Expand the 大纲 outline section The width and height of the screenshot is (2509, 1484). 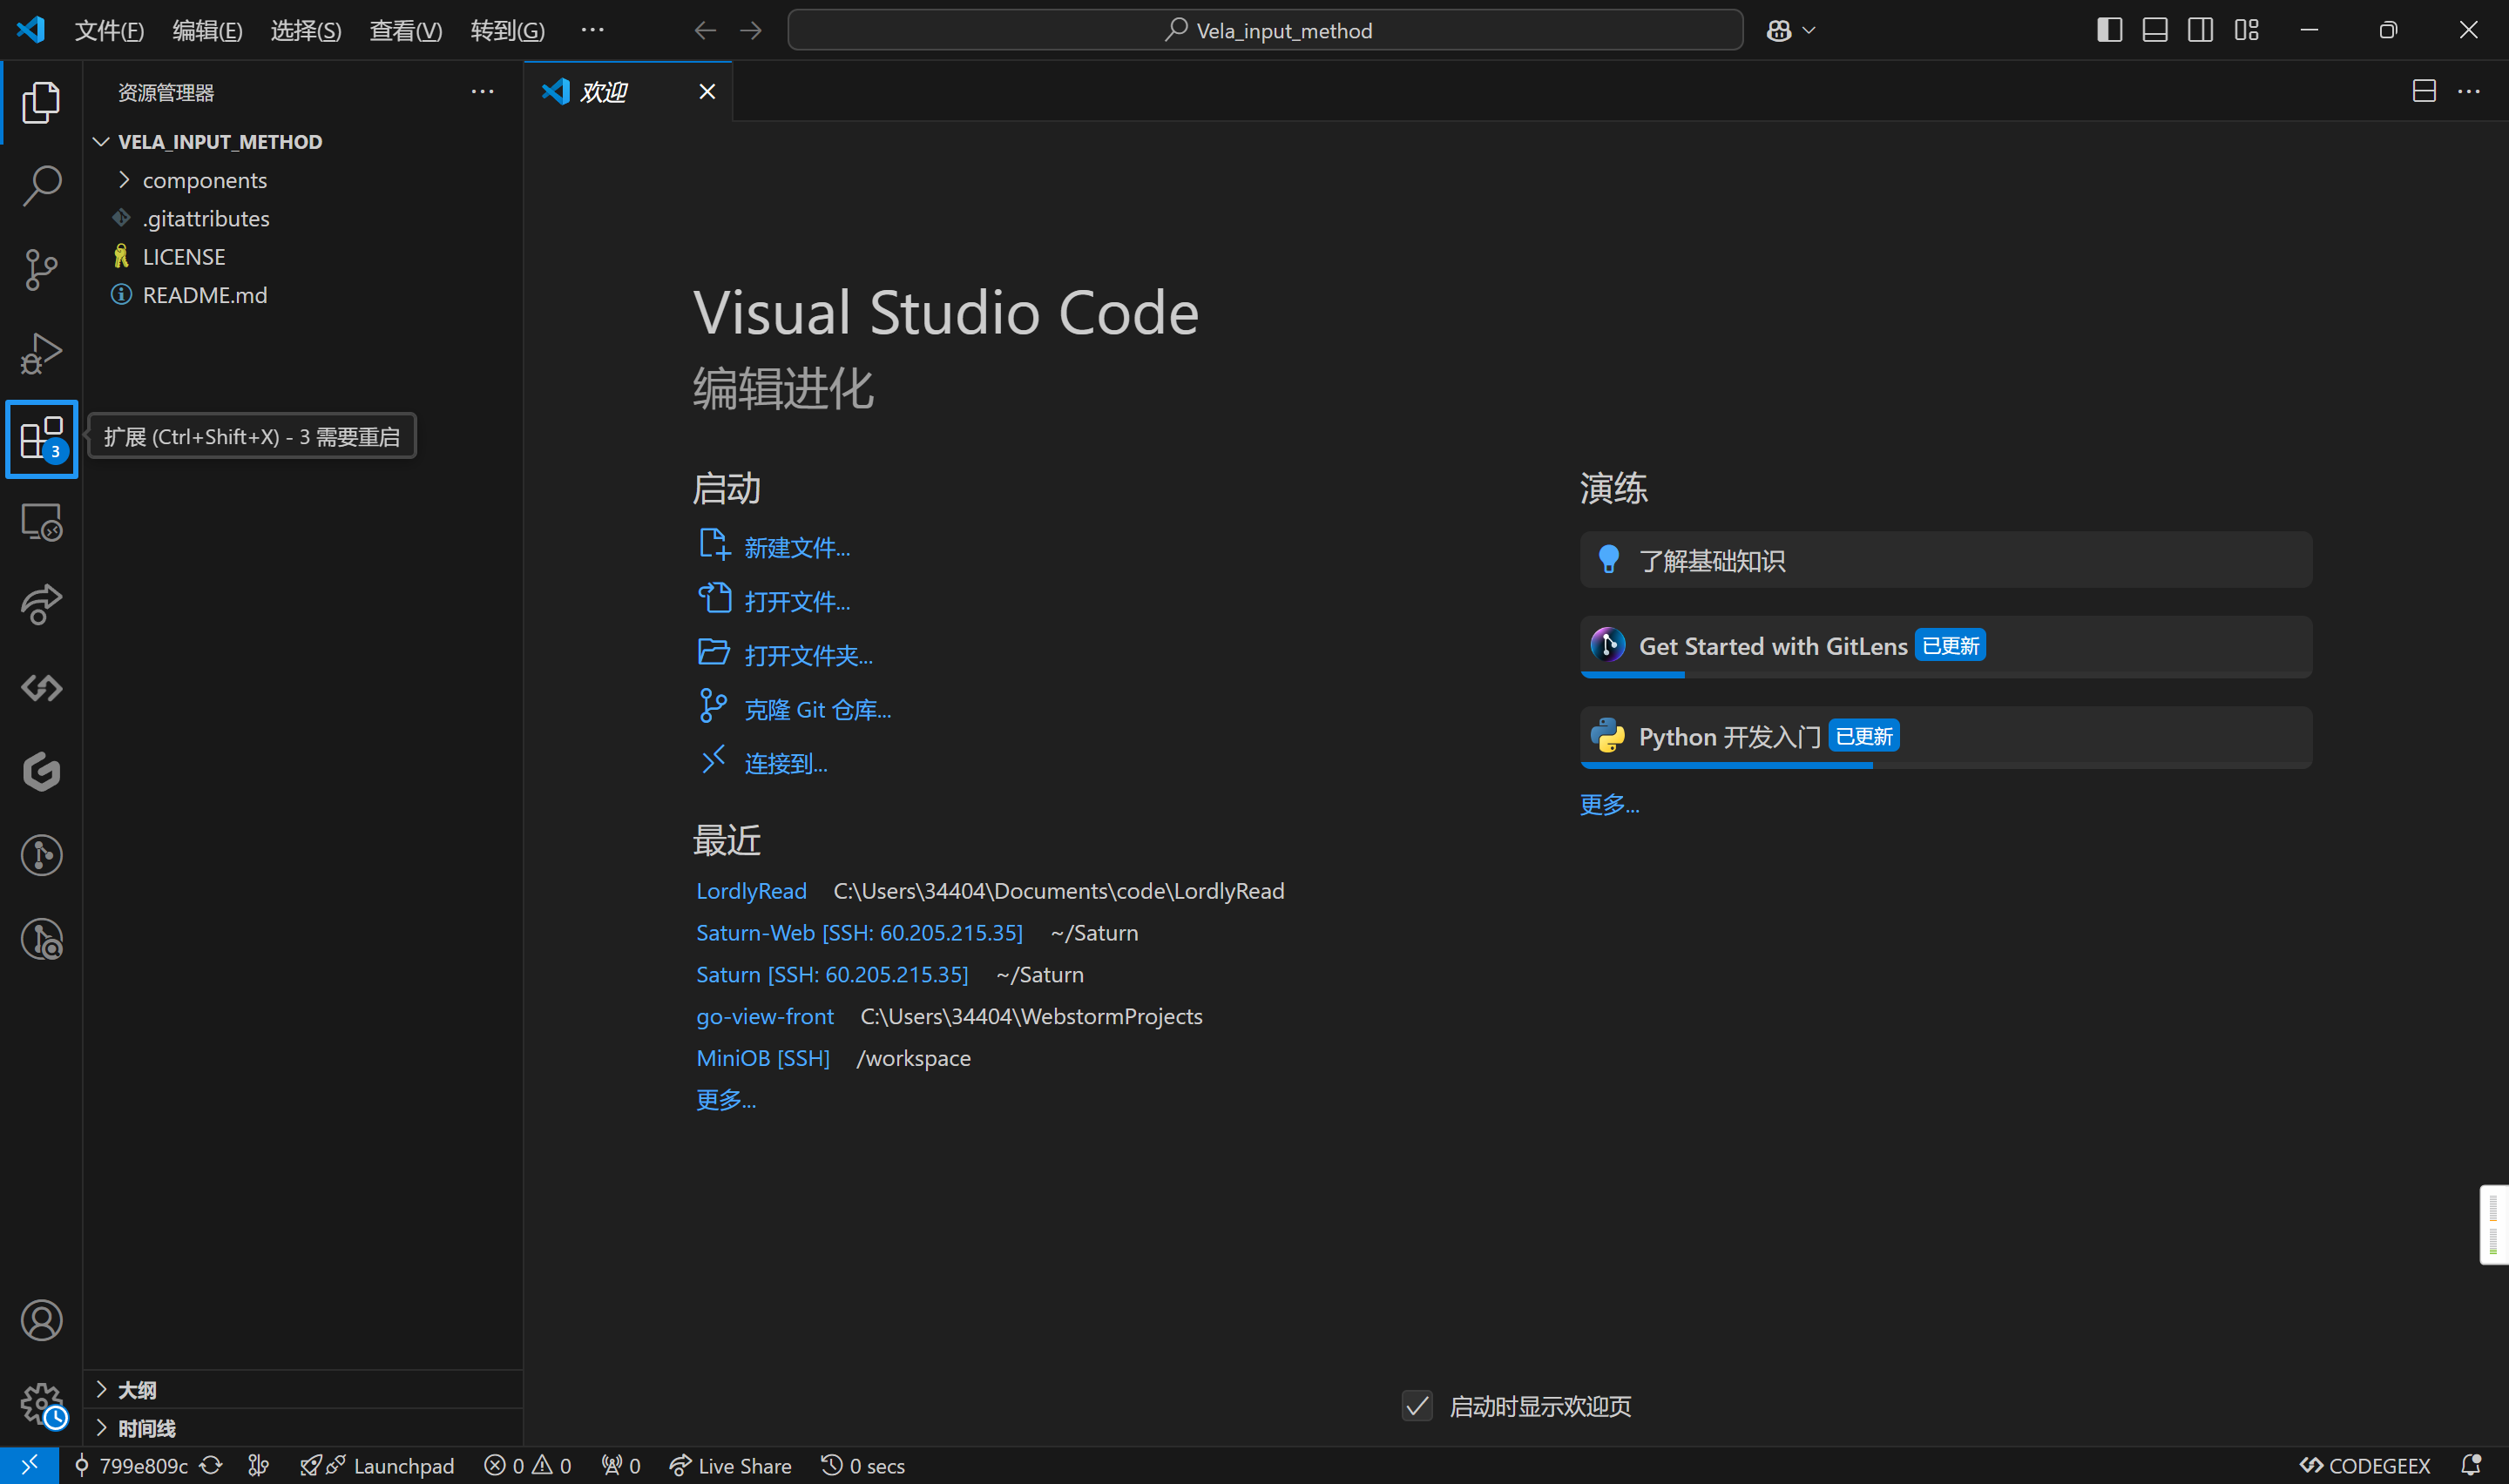pos(302,1389)
